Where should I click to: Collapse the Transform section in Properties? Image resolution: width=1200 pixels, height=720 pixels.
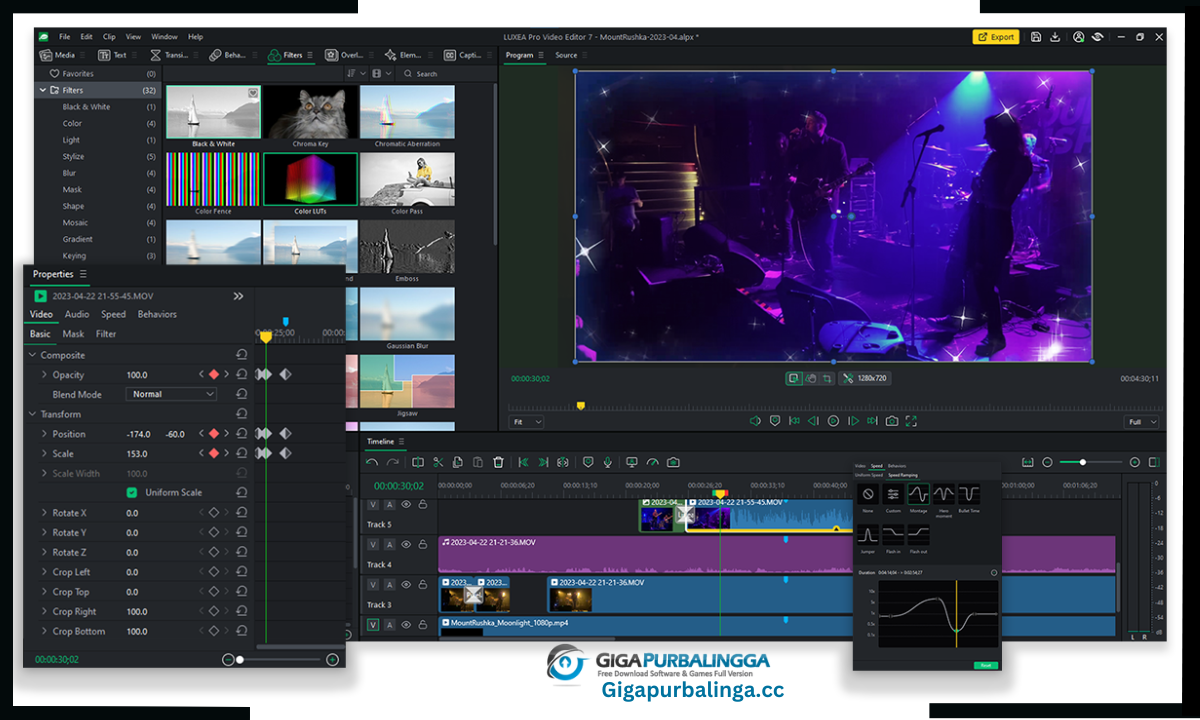click(32, 414)
